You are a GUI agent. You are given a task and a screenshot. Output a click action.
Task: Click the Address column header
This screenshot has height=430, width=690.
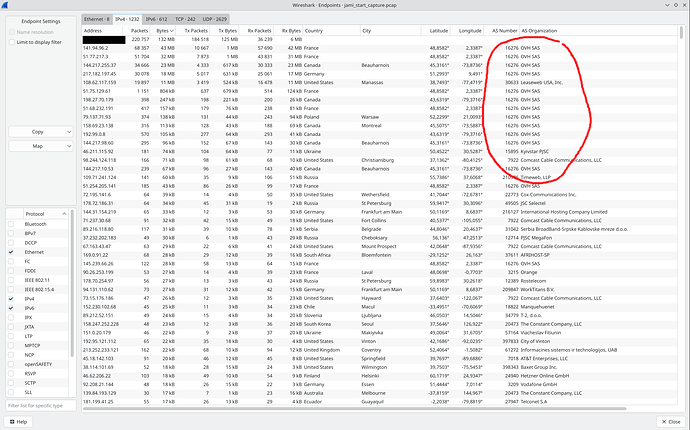pyautogui.click(x=104, y=31)
